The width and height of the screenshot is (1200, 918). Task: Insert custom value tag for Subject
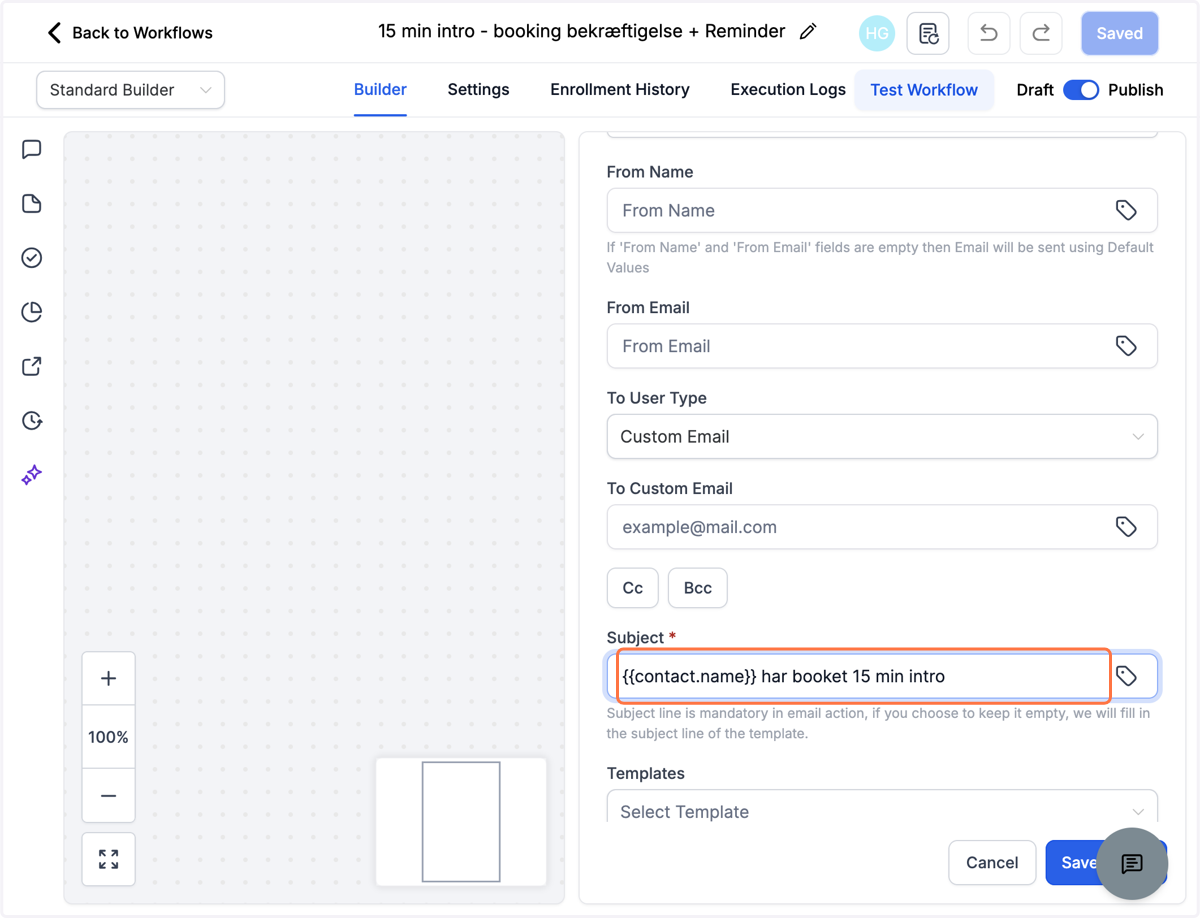(x=1126, y=676)
